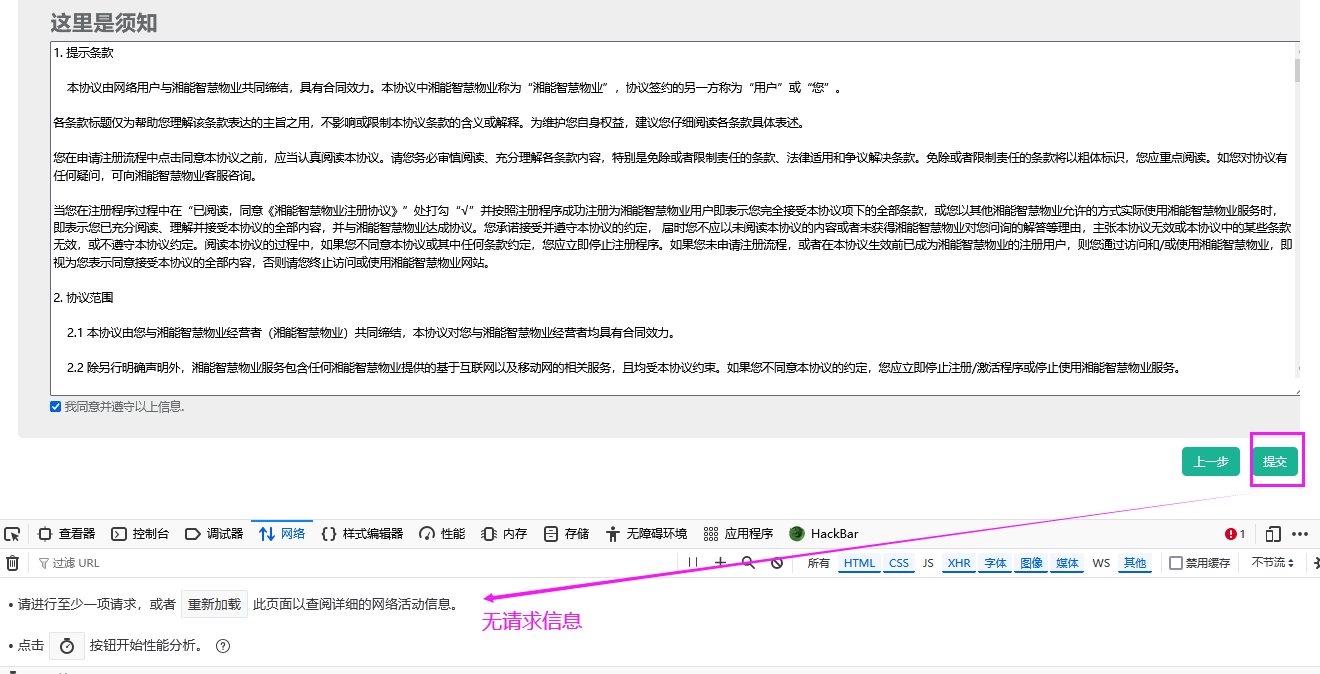1320x674 pixels.
Task: Enable the 禁用缓存 (disable cache) checkbox
Action: coord(1176,563)
